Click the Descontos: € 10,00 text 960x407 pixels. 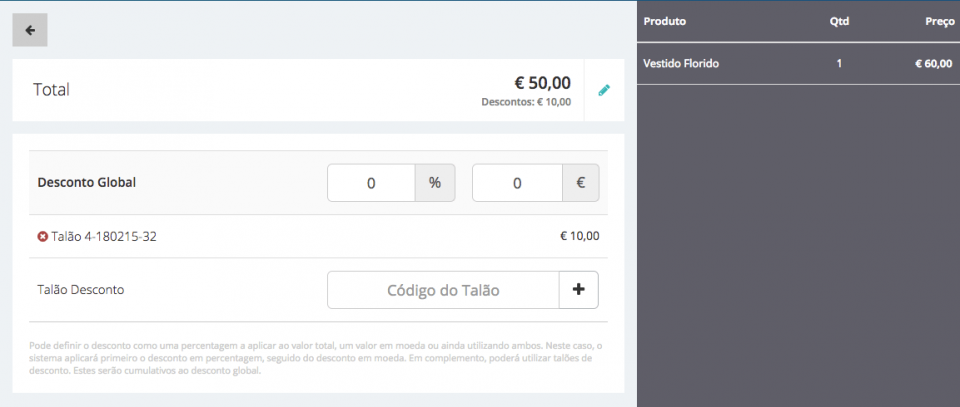(526, 102)
